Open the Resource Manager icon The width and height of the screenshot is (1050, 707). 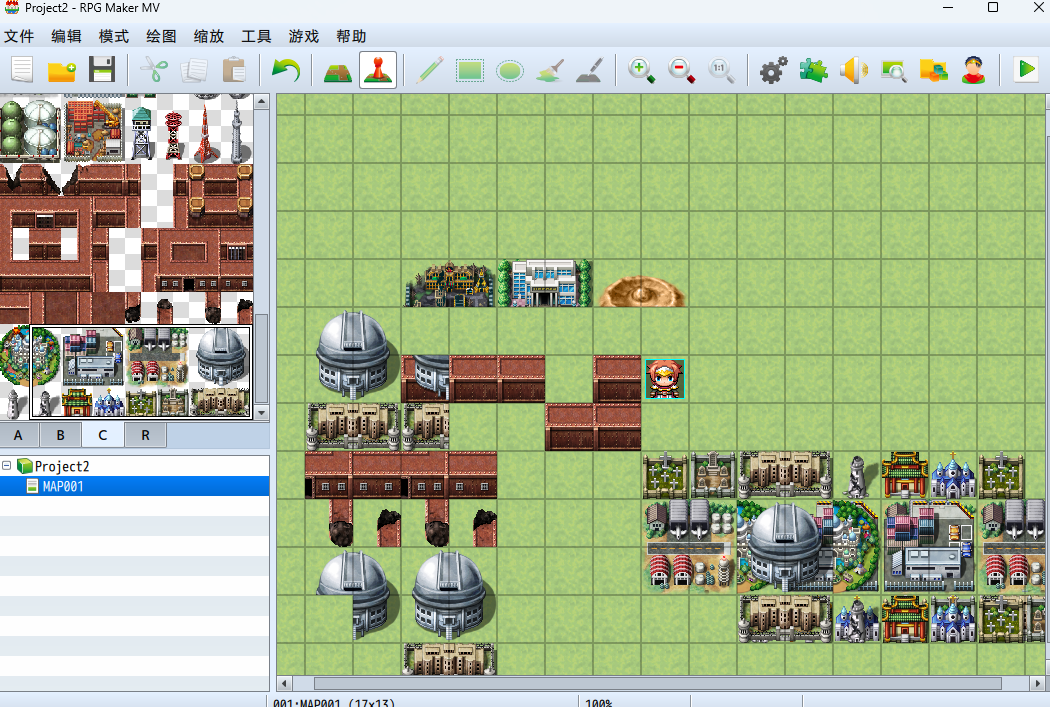tap(933, 70)
